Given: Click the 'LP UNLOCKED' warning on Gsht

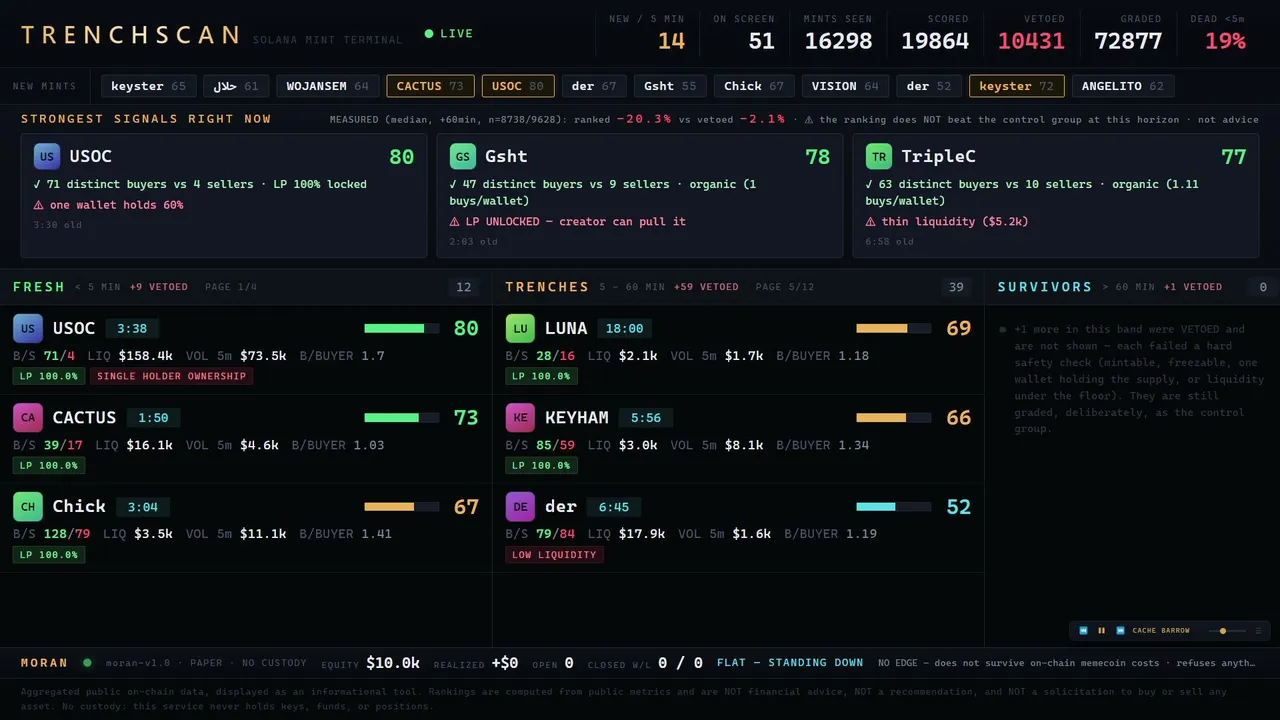Looking at the screenshot, I should (567, 221).
